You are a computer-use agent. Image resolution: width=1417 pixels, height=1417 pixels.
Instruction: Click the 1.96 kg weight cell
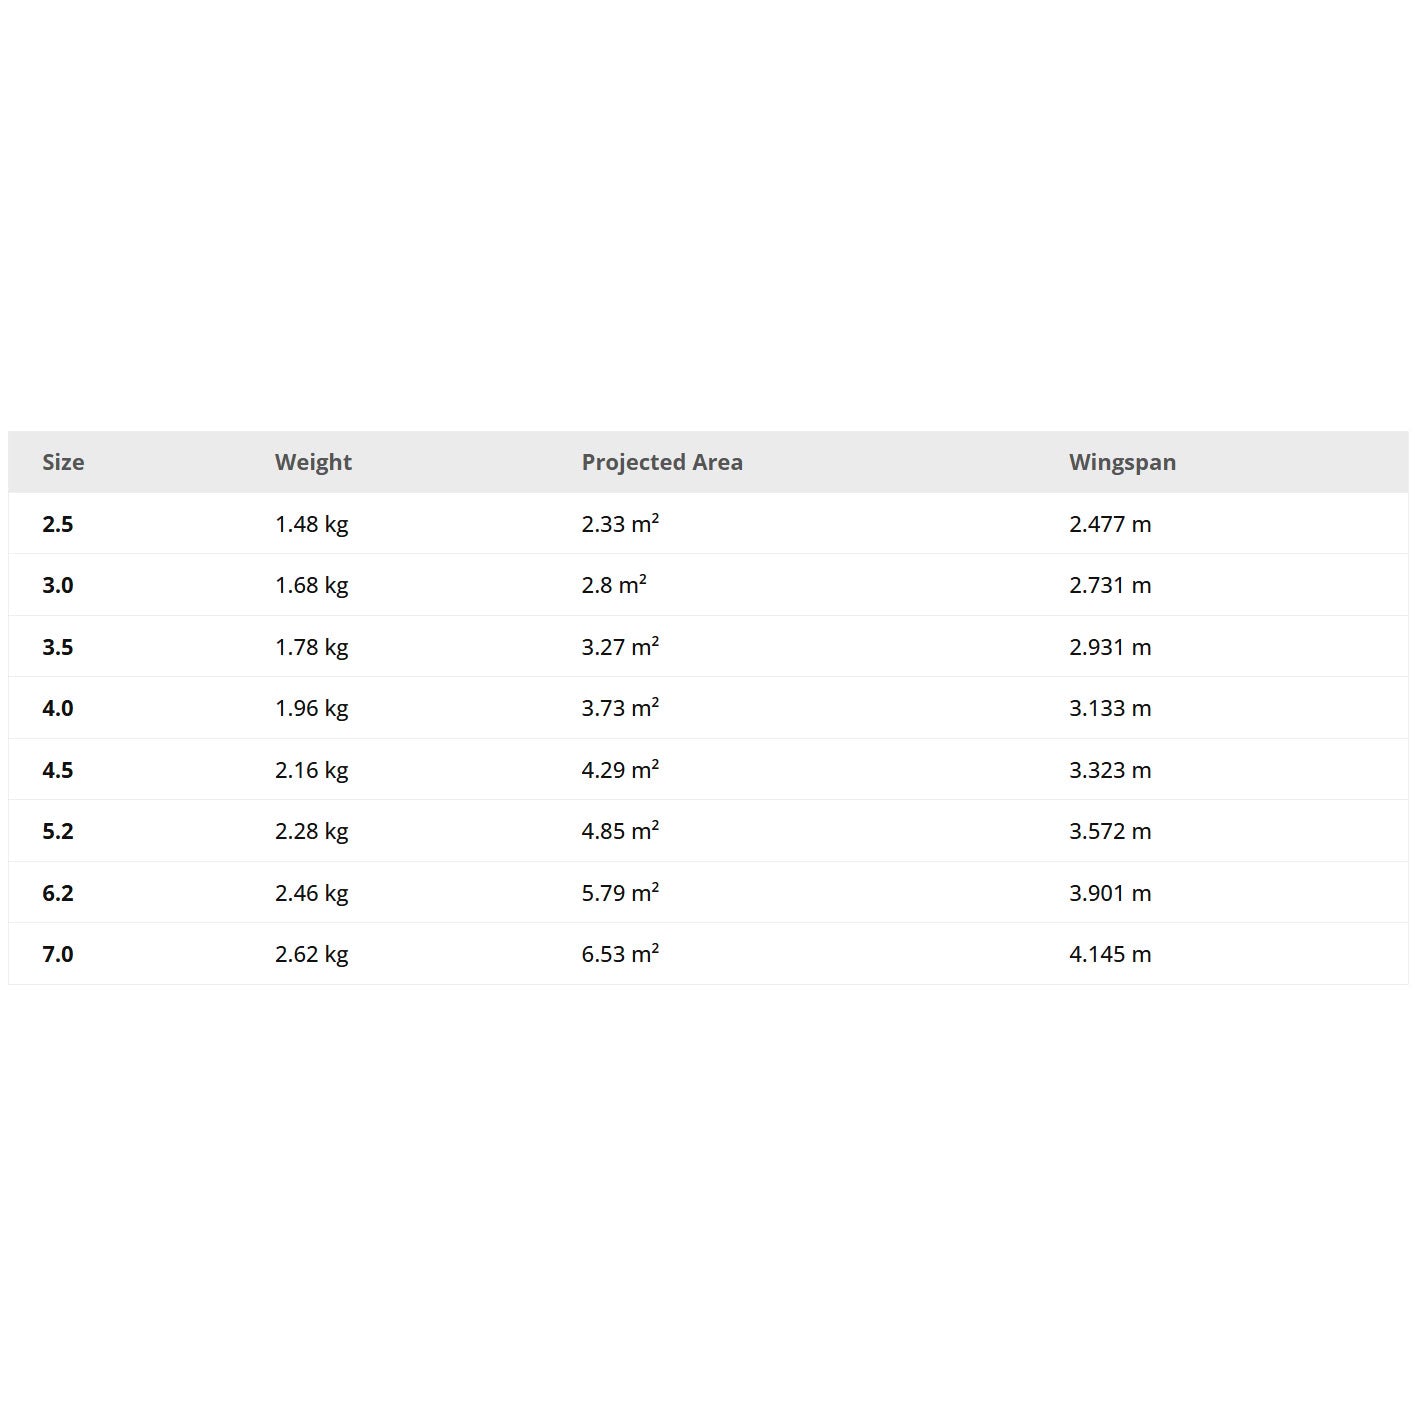pos(311,708)
